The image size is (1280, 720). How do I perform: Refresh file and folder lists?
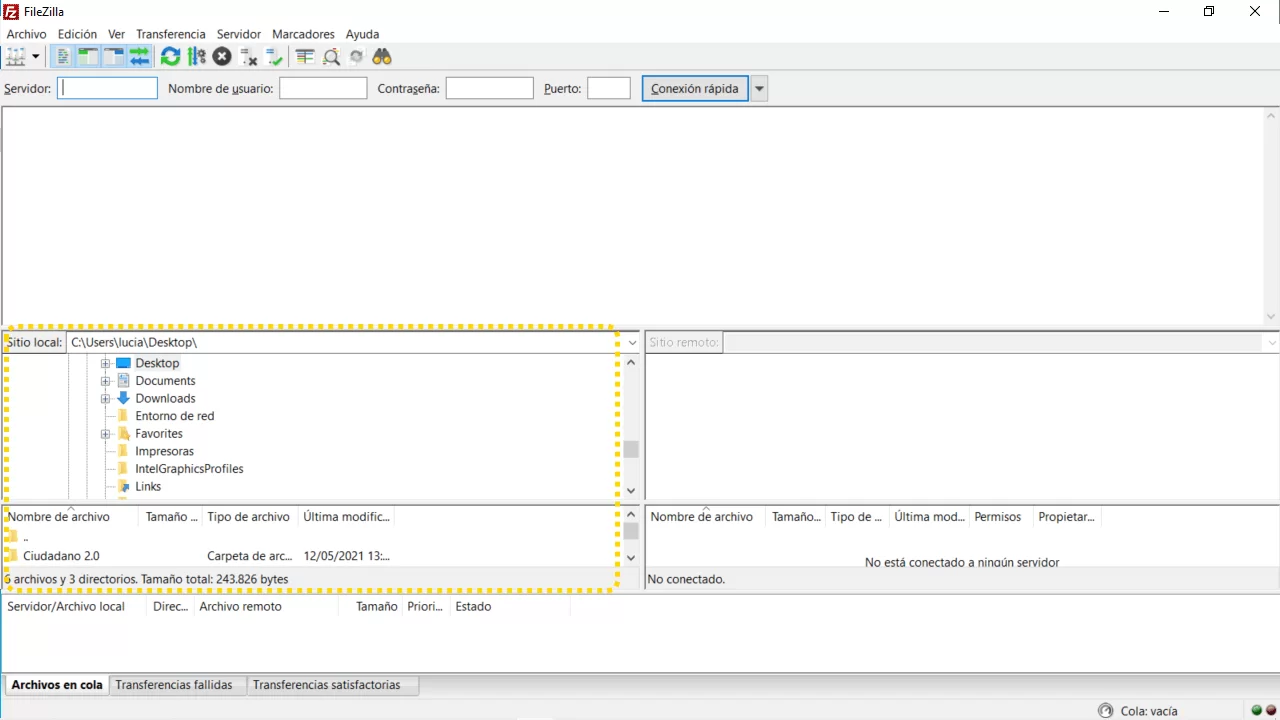171,57
